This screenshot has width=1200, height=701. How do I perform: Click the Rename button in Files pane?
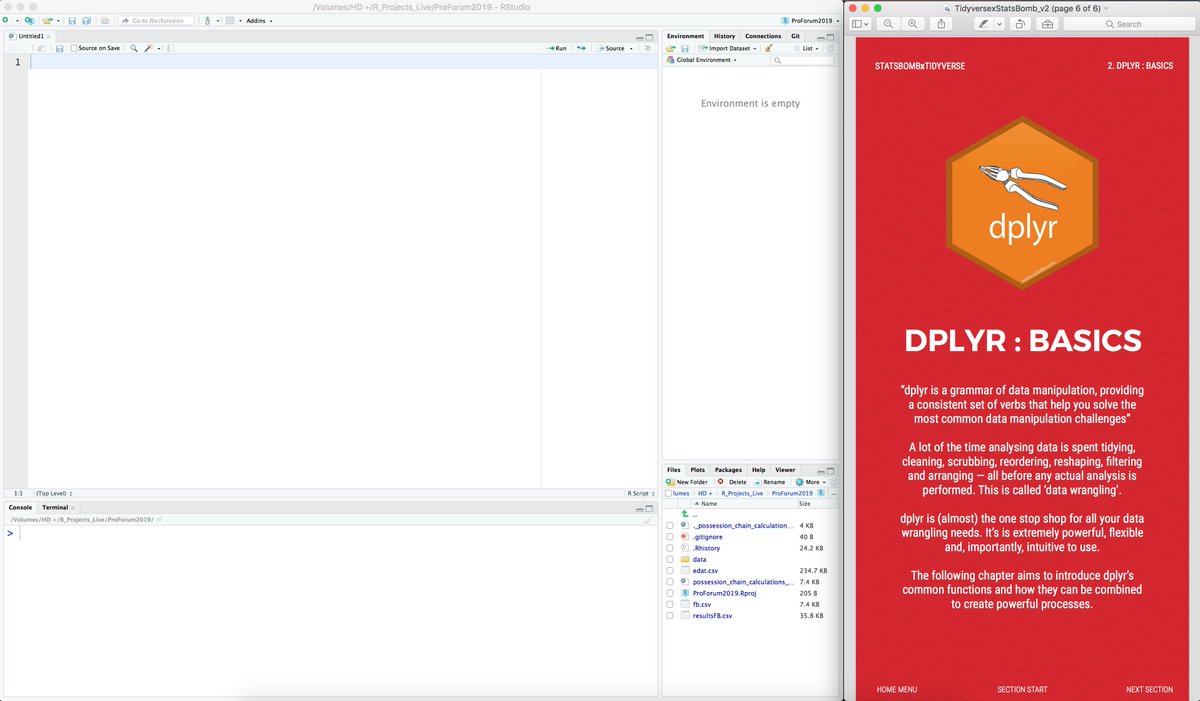769,482
